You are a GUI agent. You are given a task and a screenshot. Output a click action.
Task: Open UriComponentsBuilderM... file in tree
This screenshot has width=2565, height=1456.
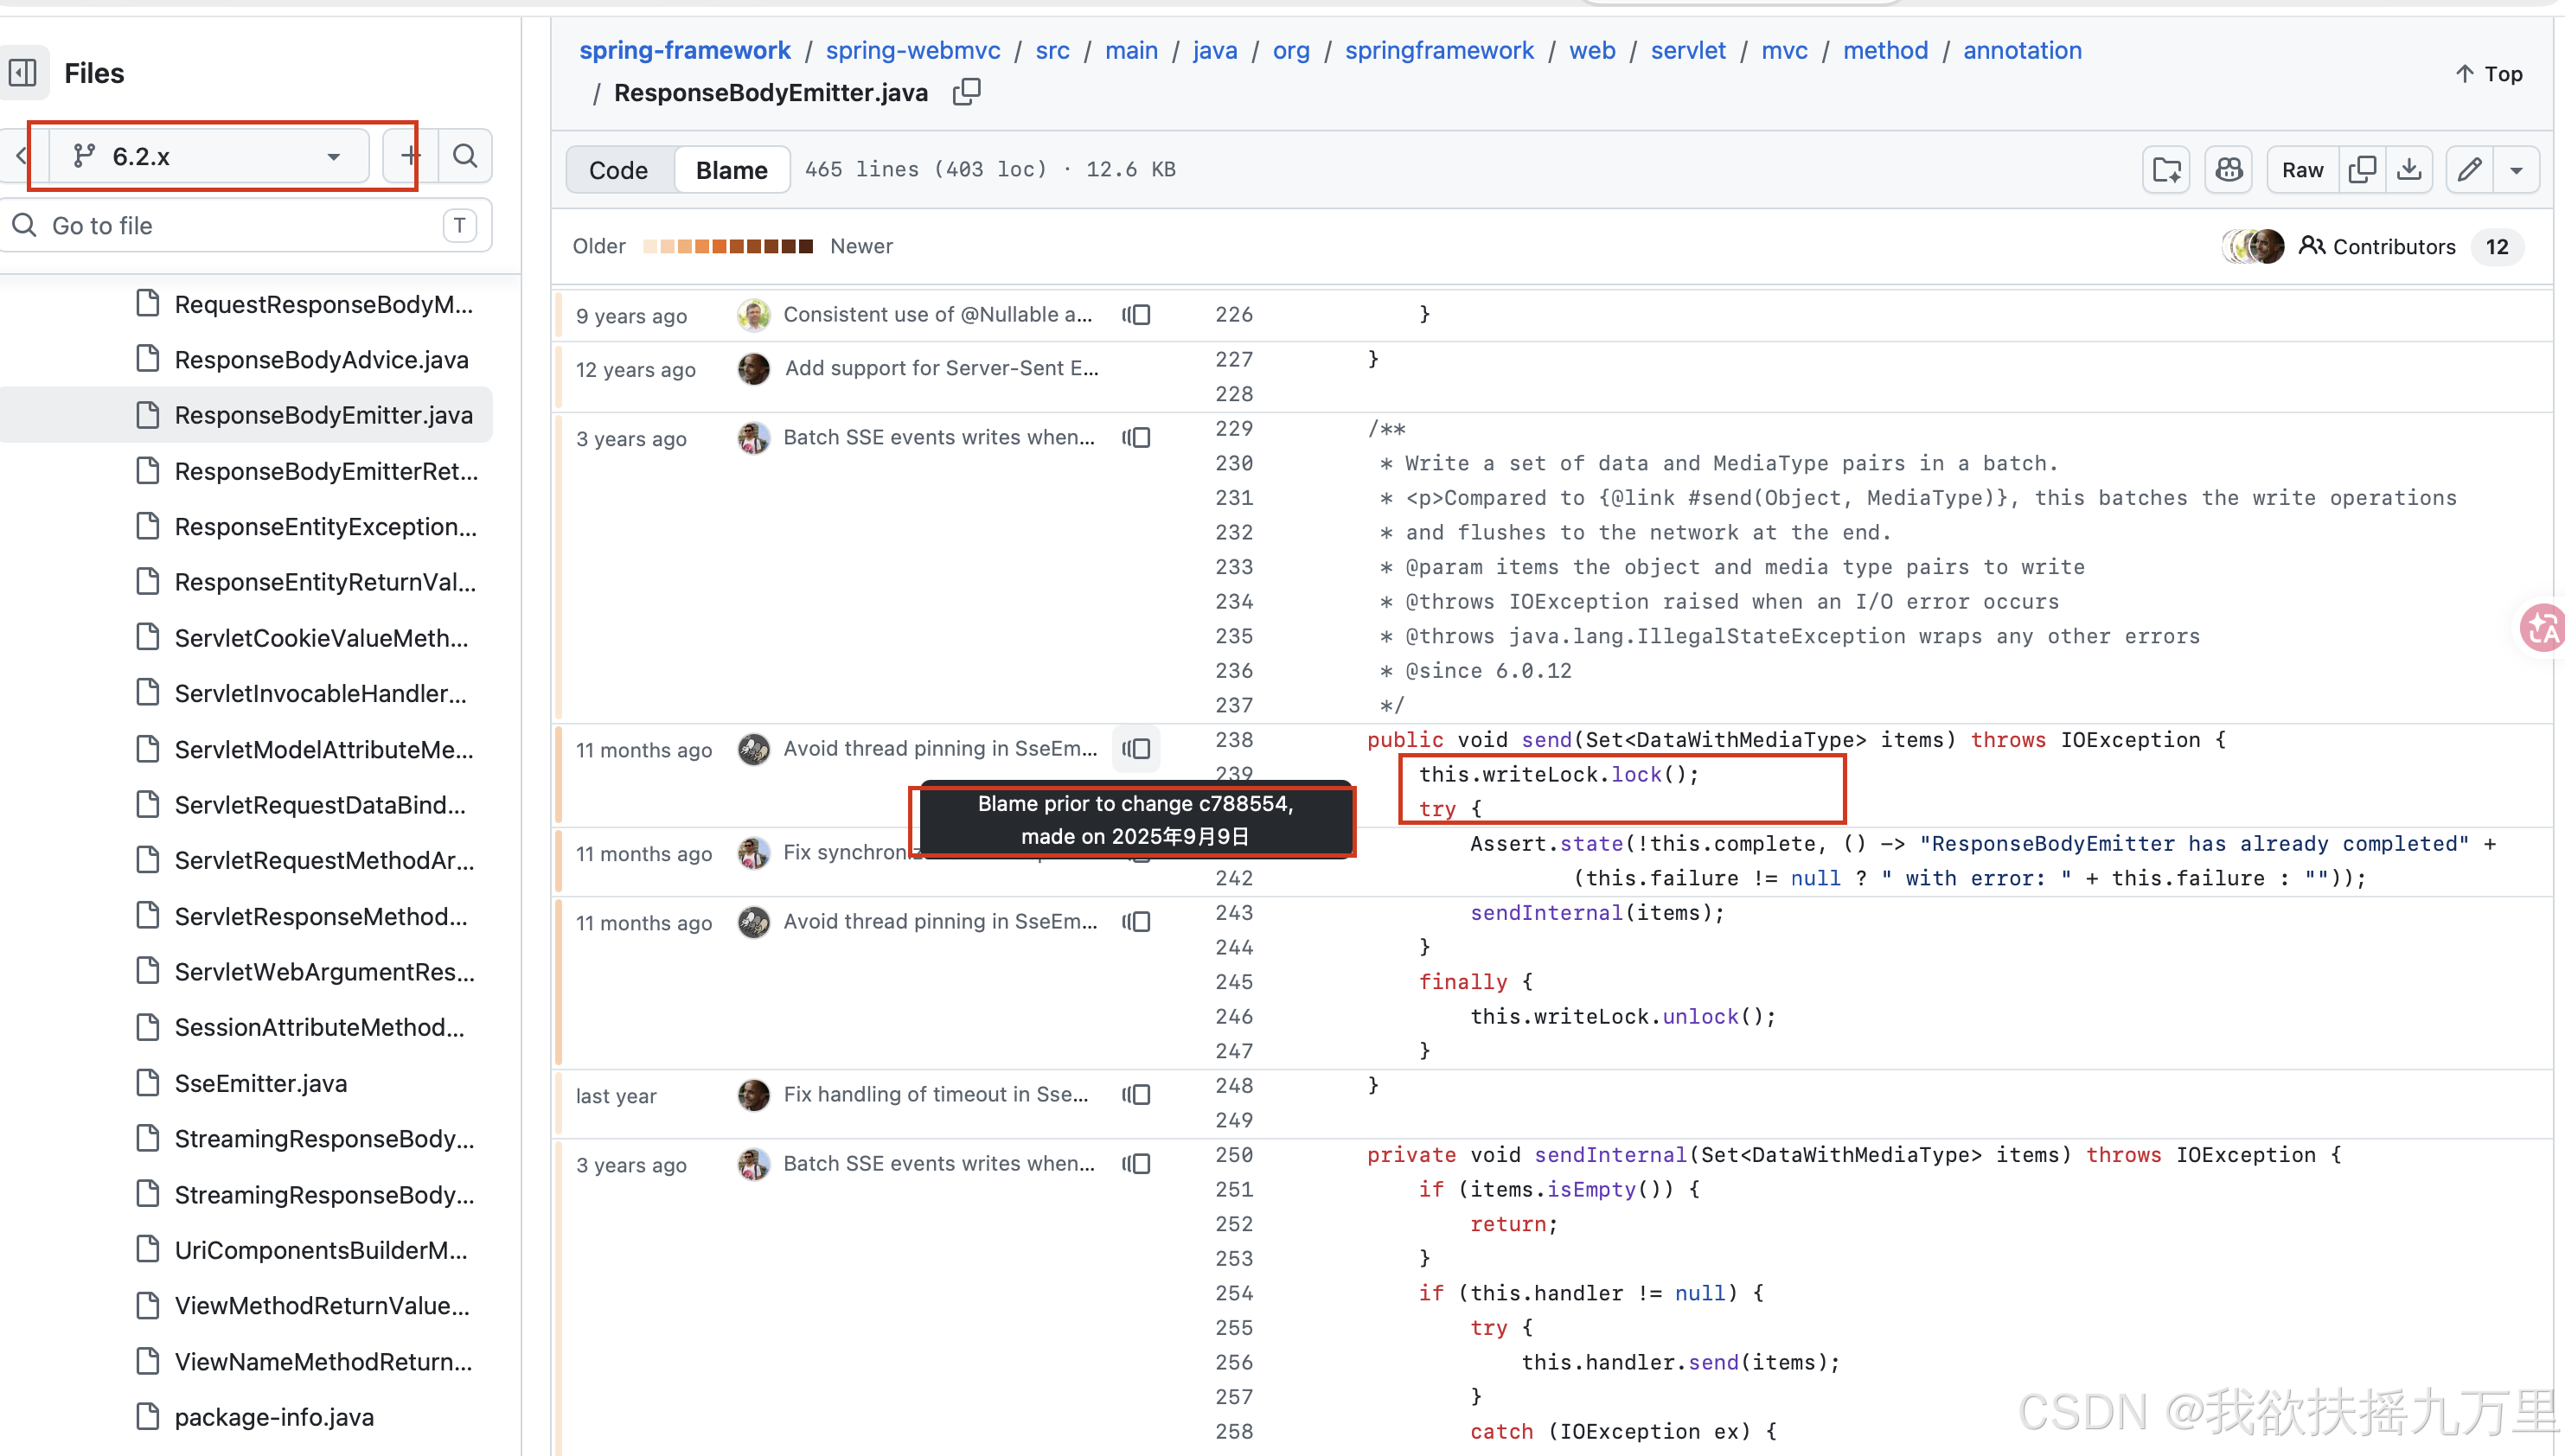coord(321,1250)
